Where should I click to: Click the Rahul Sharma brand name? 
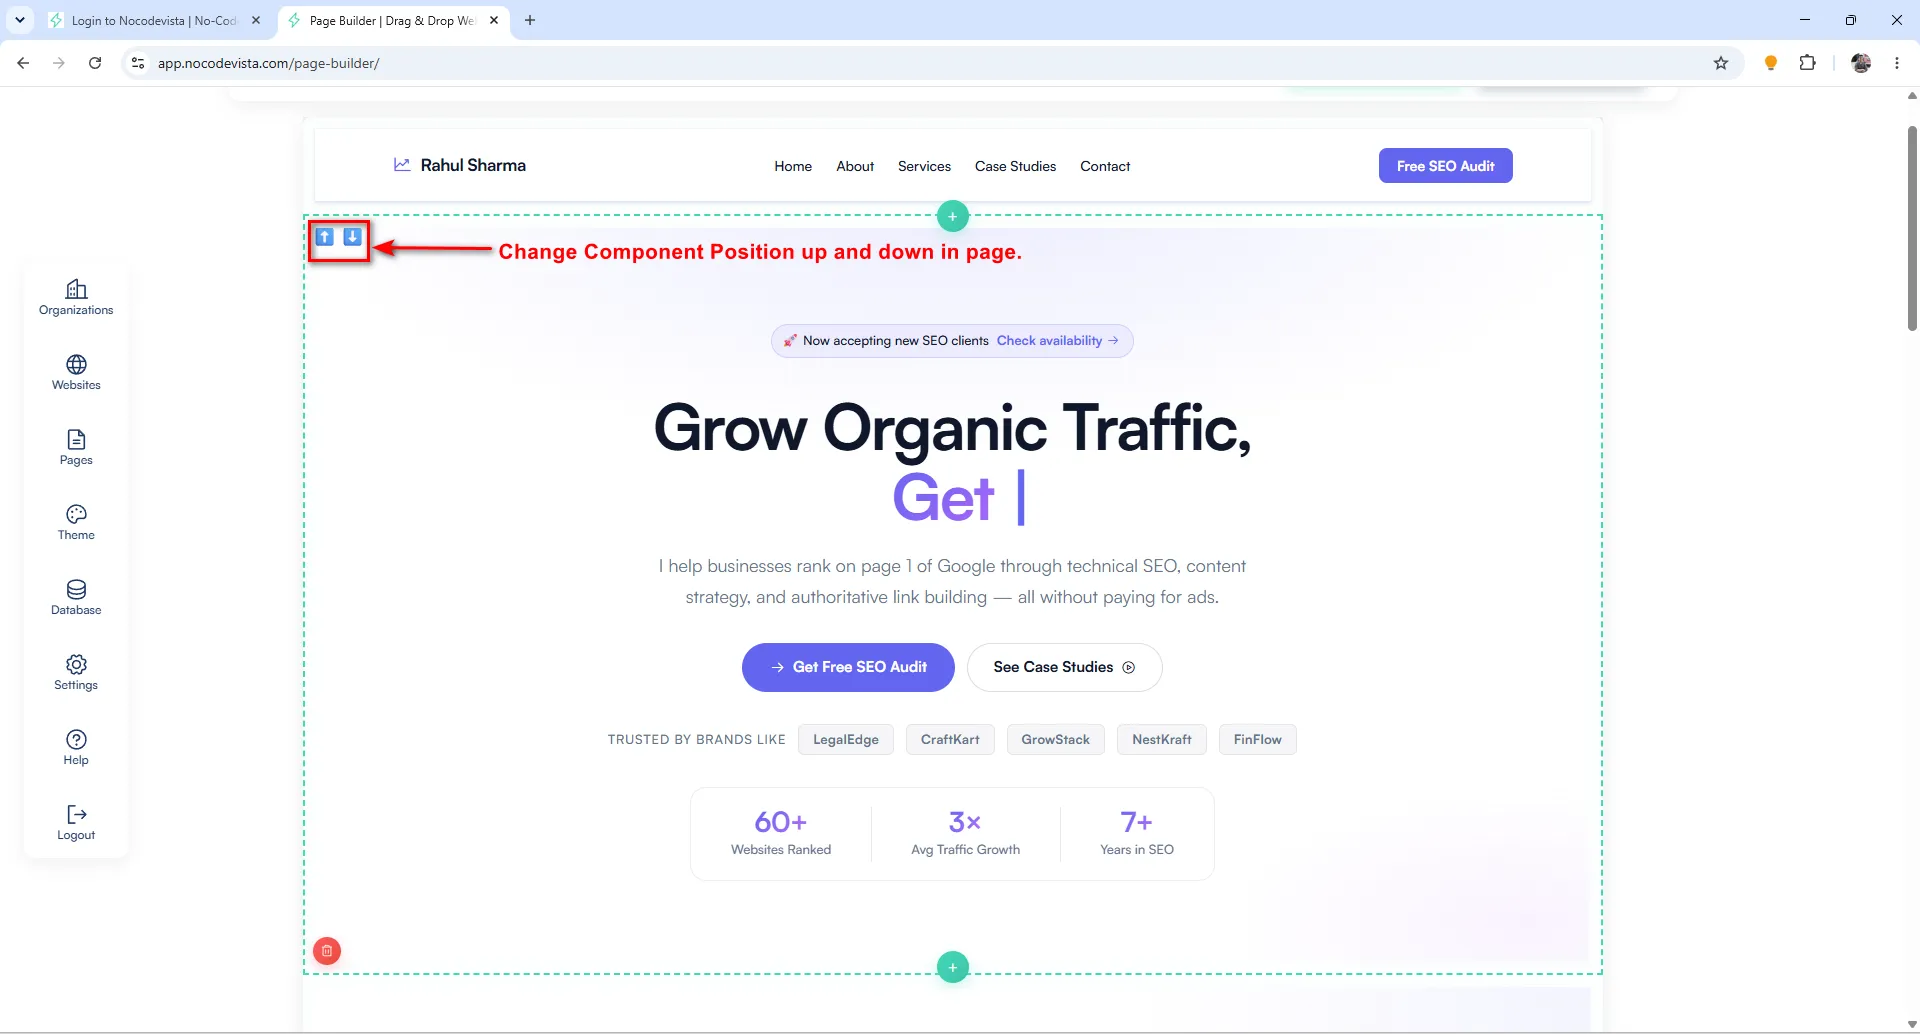coord(473,165)
